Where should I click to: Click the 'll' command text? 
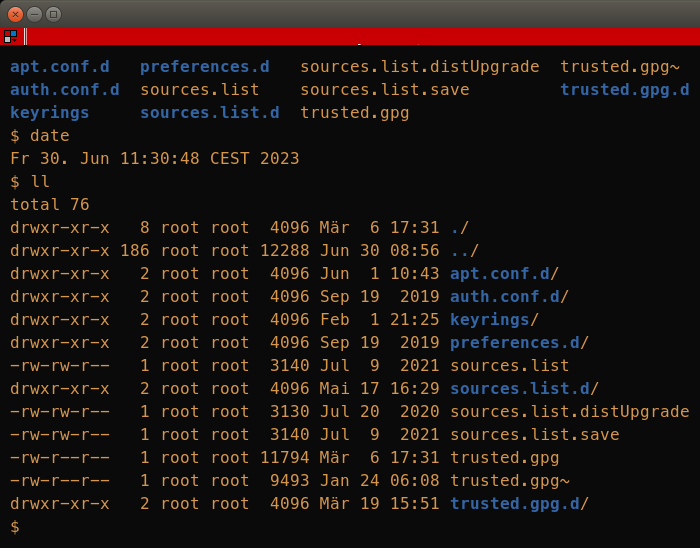tap(40, 182)
